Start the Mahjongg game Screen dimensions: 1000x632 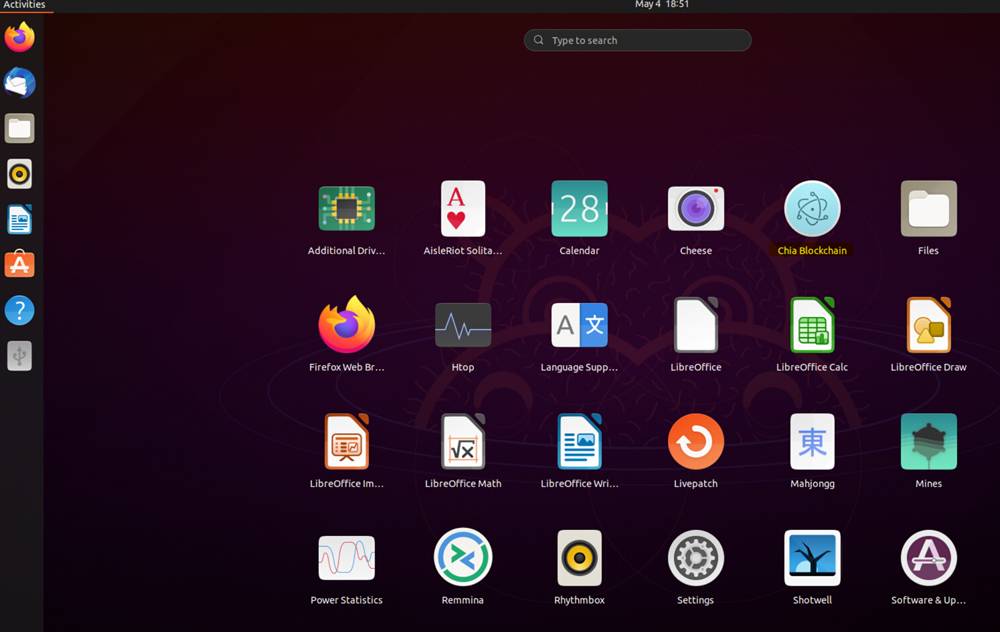click(812, 442)
